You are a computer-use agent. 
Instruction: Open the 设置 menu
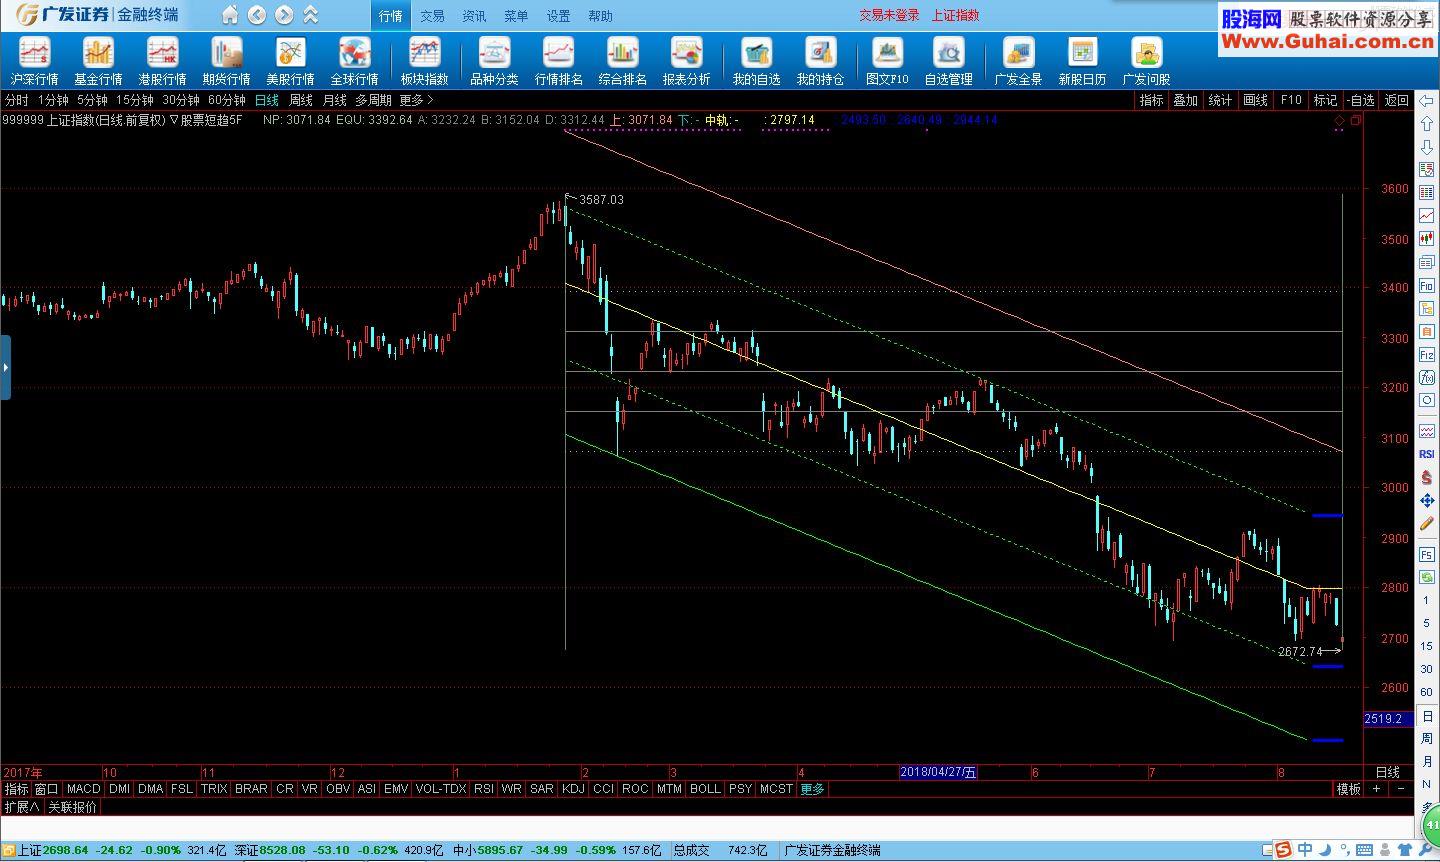[558, 16]
